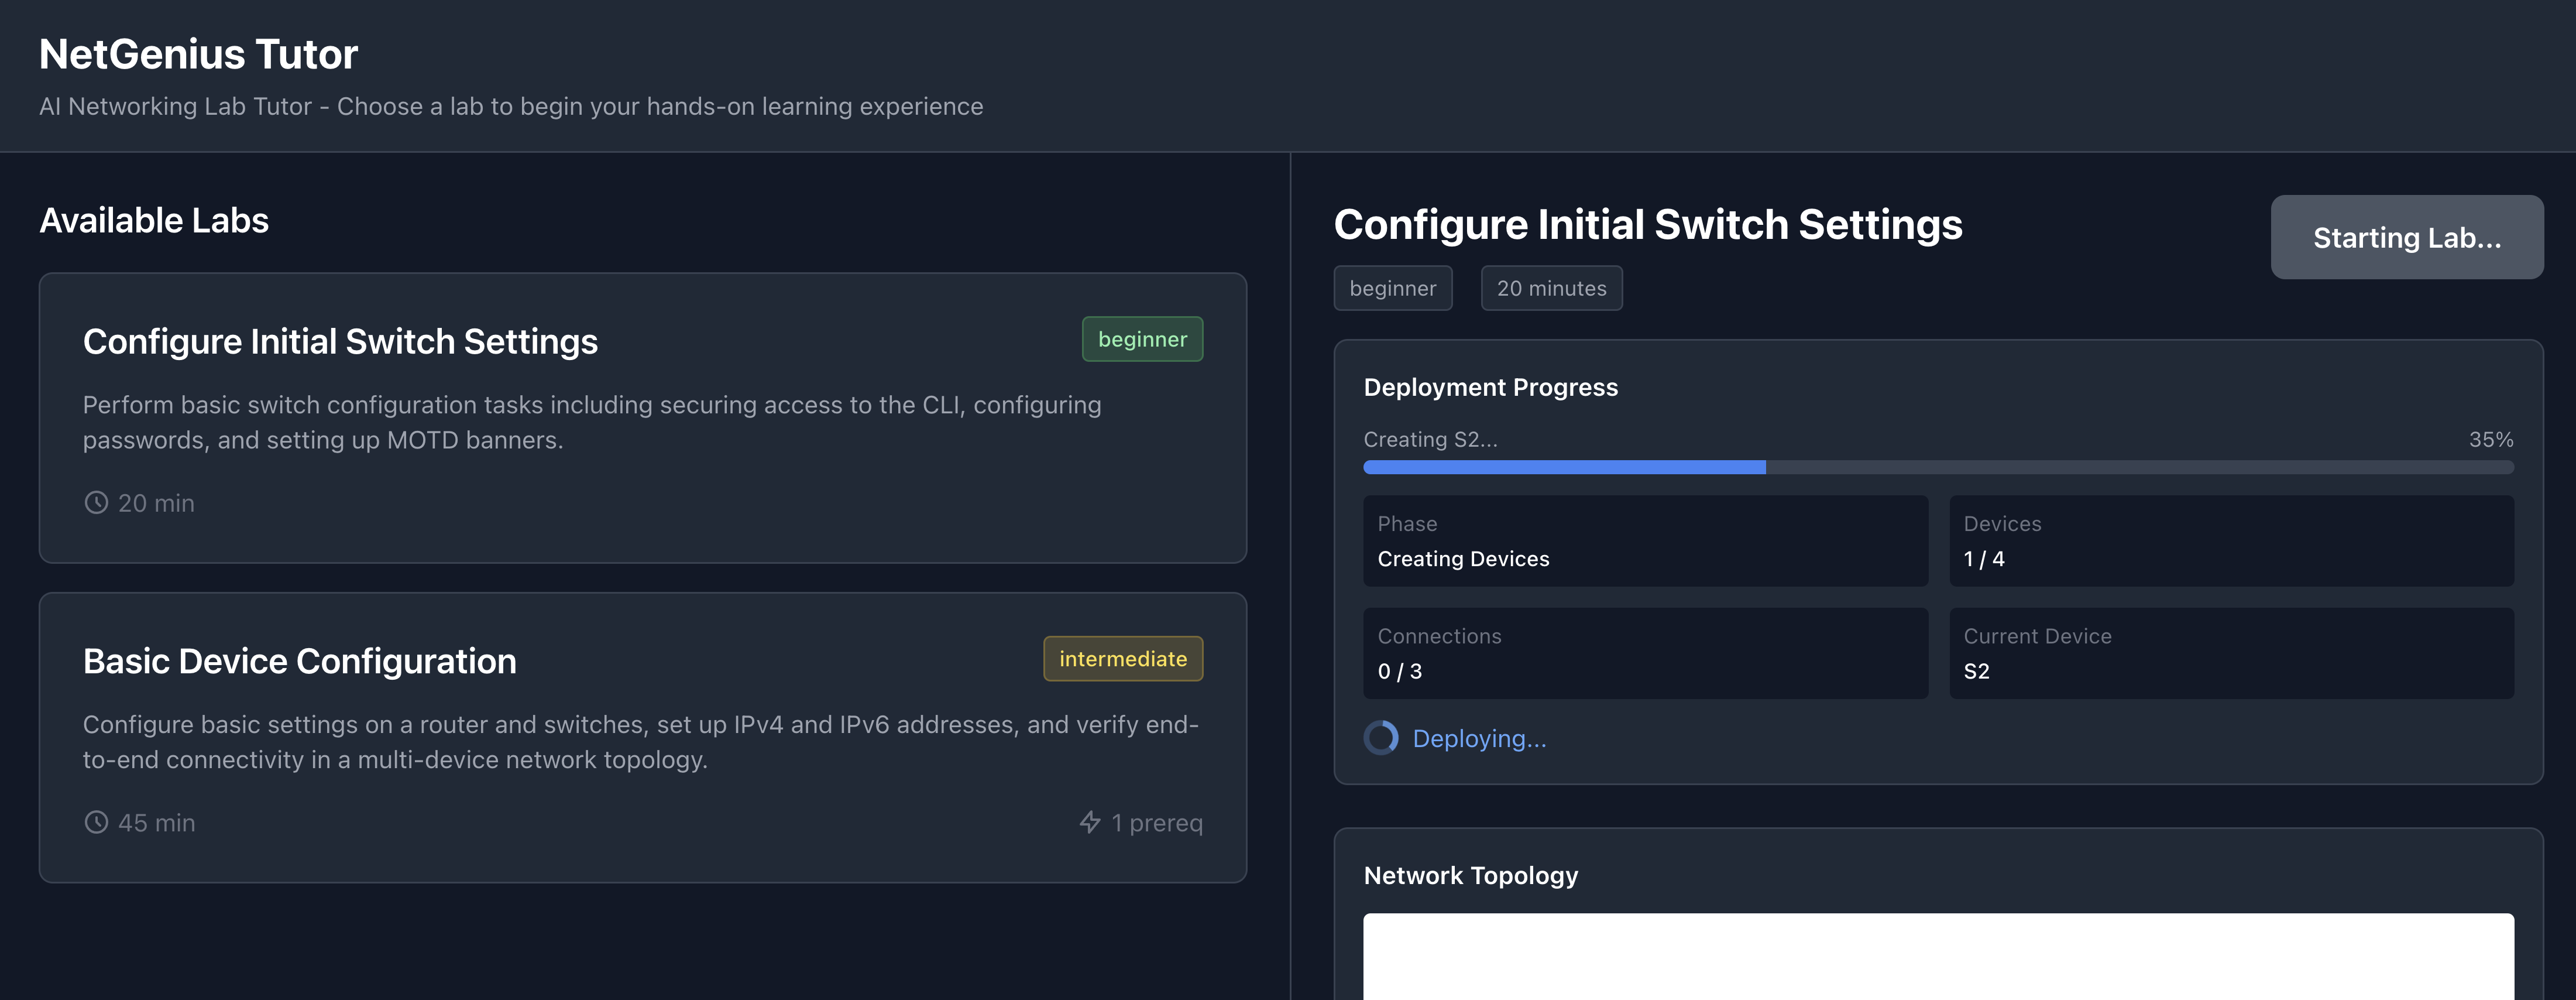Click the 20 minutes tag

click(x=1551, y=289)
